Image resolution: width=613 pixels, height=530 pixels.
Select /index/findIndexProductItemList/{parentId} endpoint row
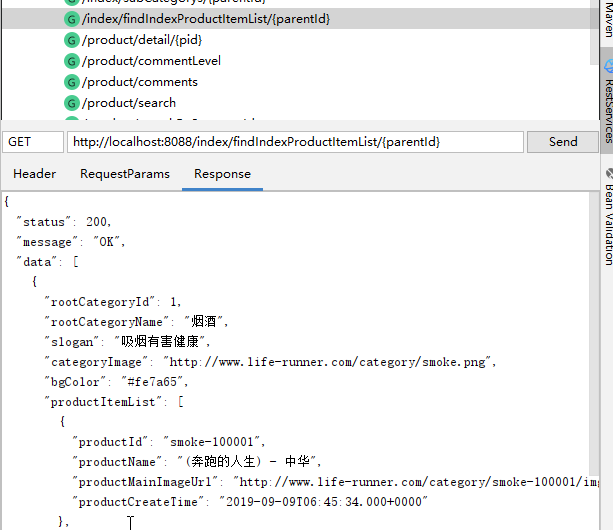point(300,19)
